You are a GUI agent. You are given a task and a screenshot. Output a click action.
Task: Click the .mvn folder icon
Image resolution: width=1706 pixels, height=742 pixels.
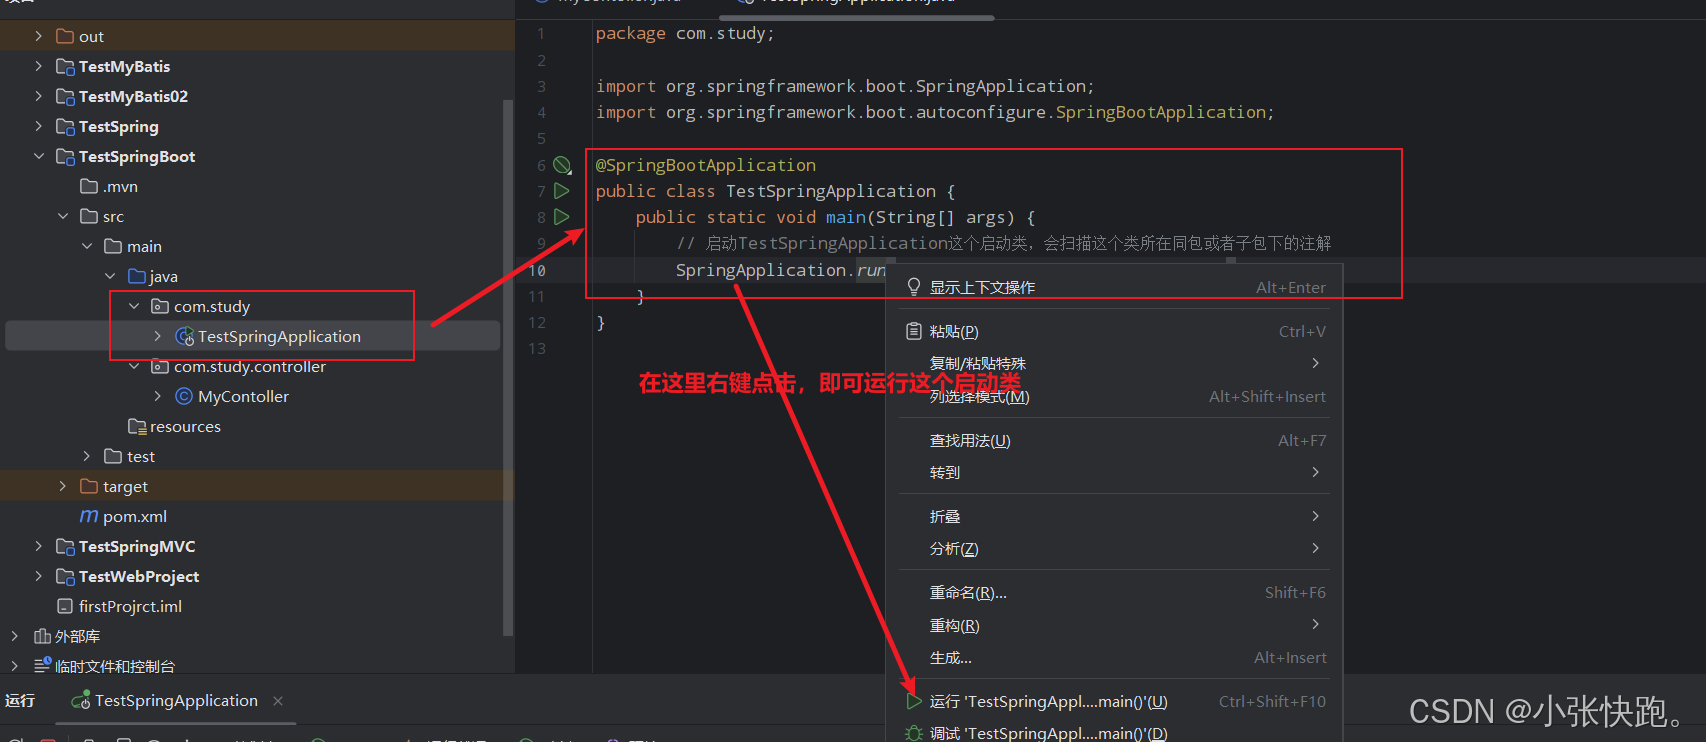89,186
